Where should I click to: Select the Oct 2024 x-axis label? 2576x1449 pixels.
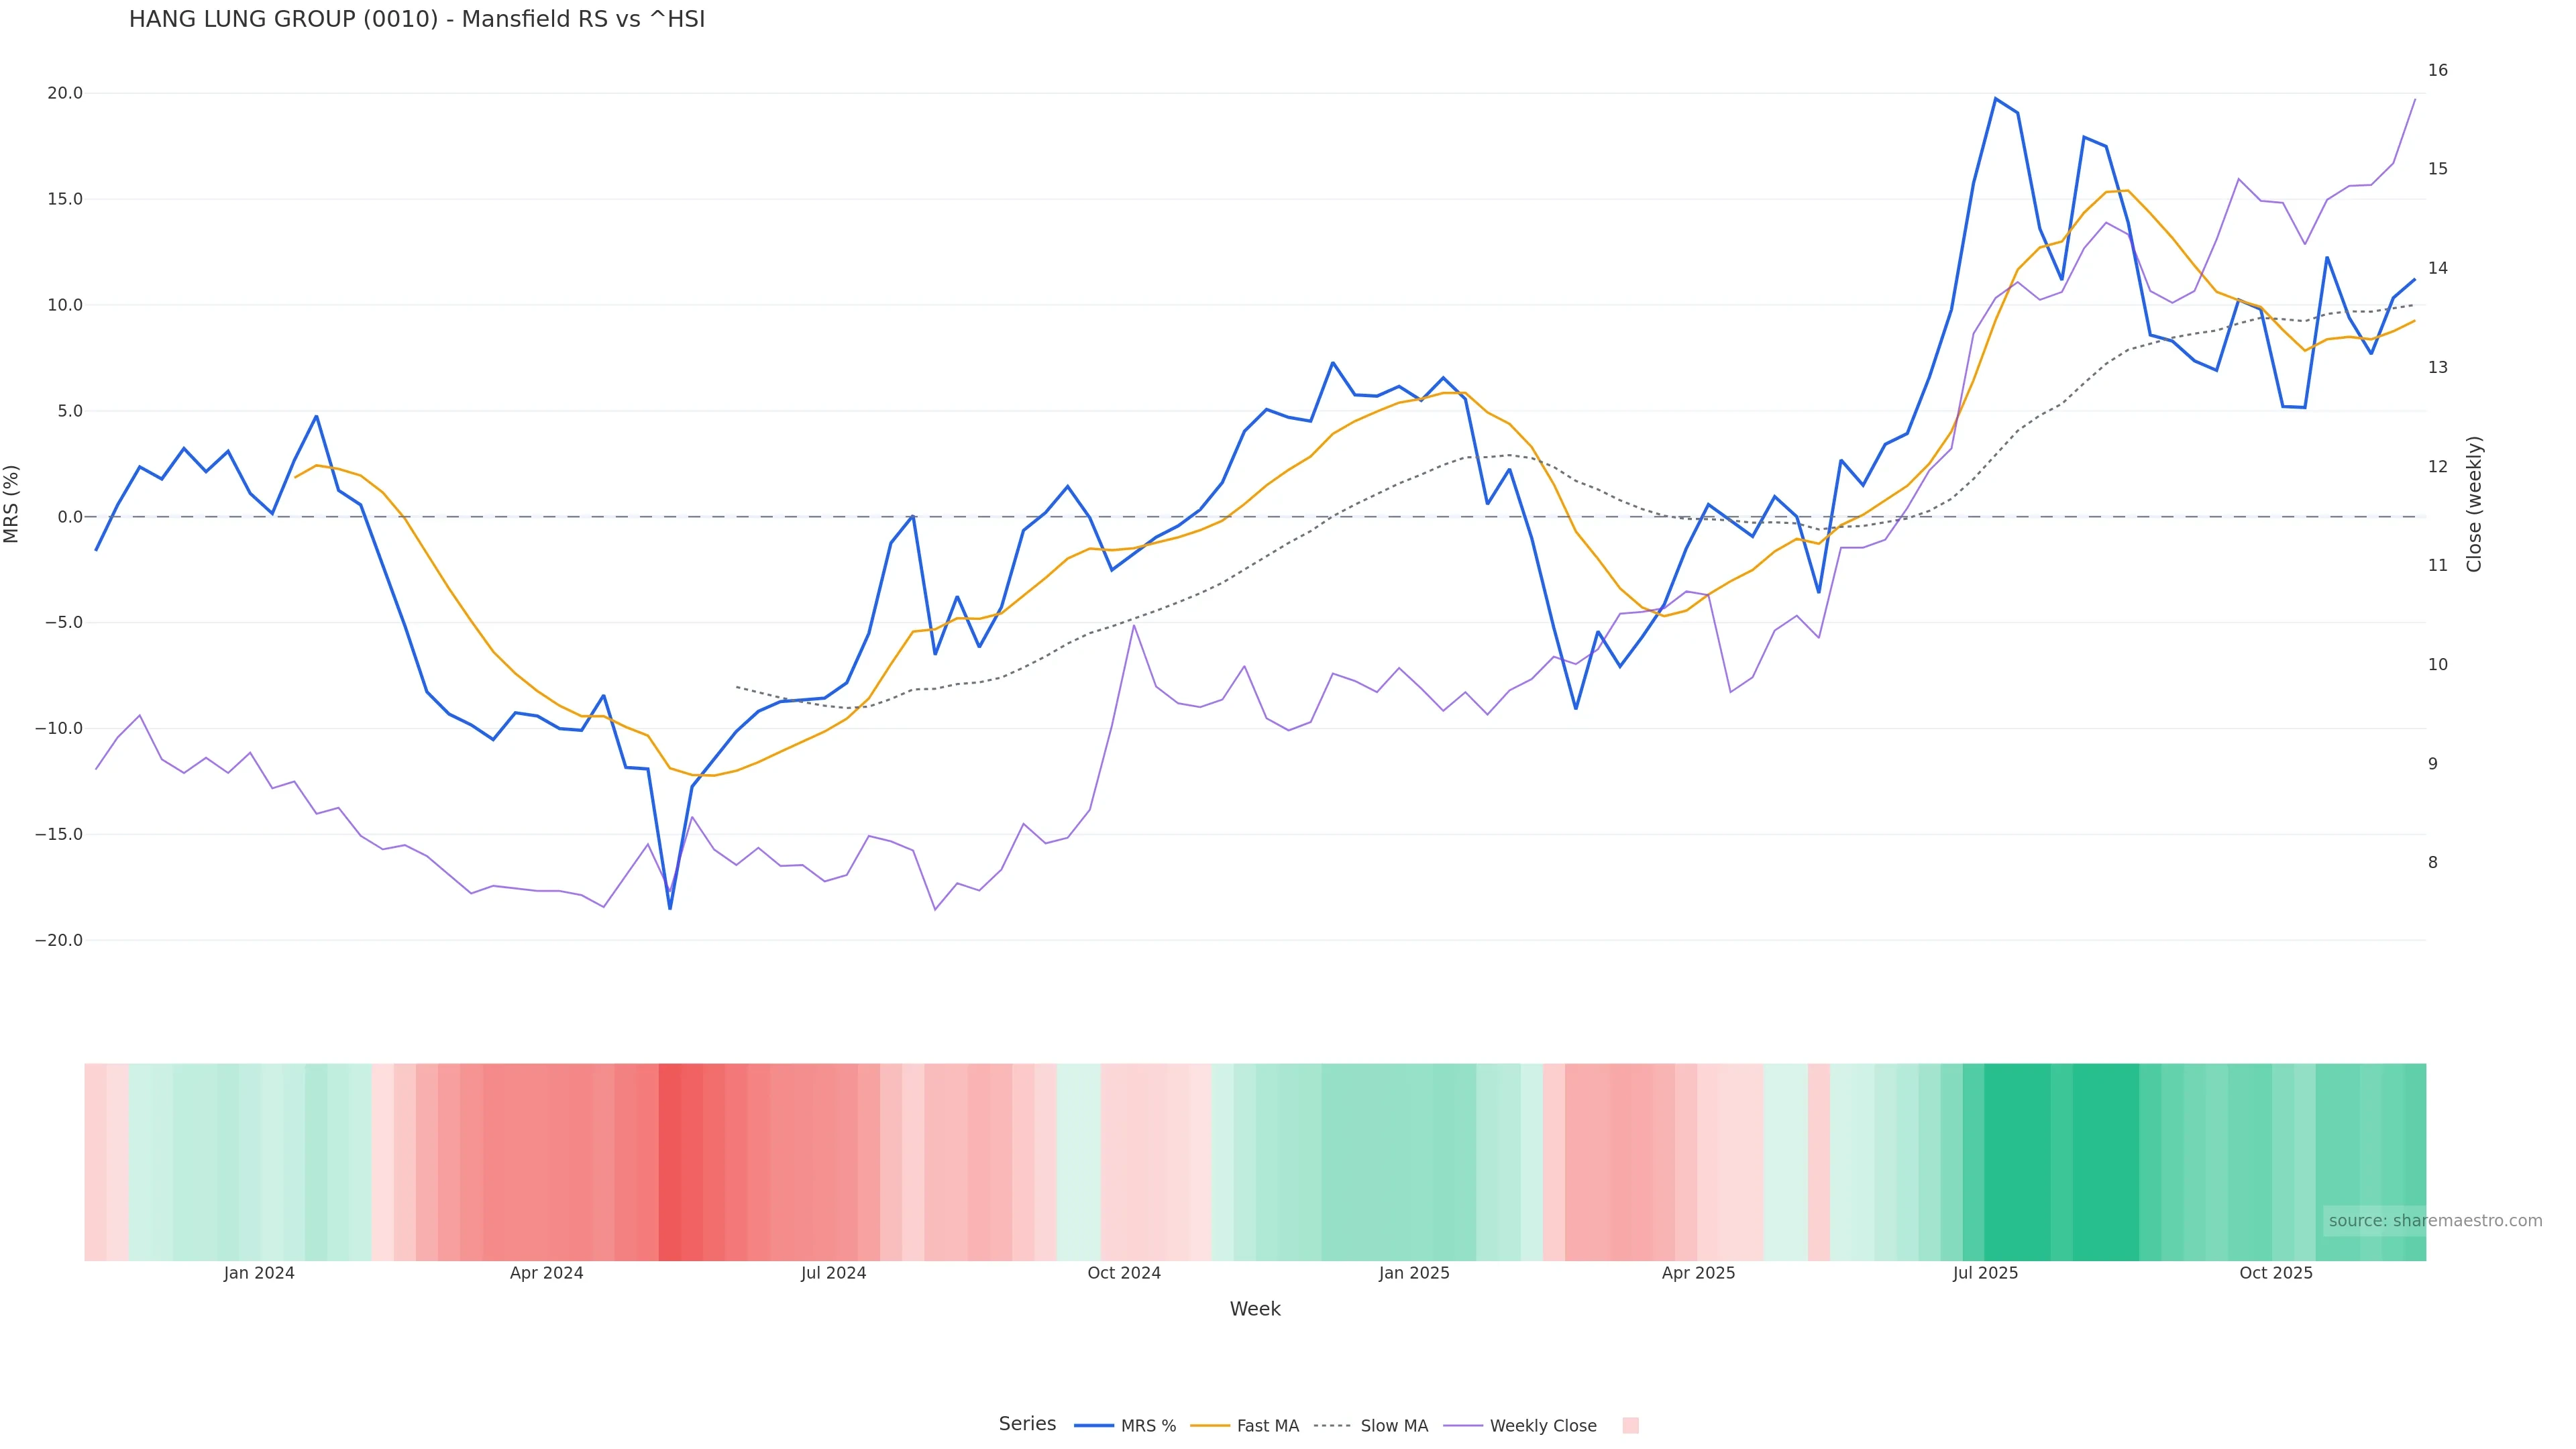point(1124,1273)
